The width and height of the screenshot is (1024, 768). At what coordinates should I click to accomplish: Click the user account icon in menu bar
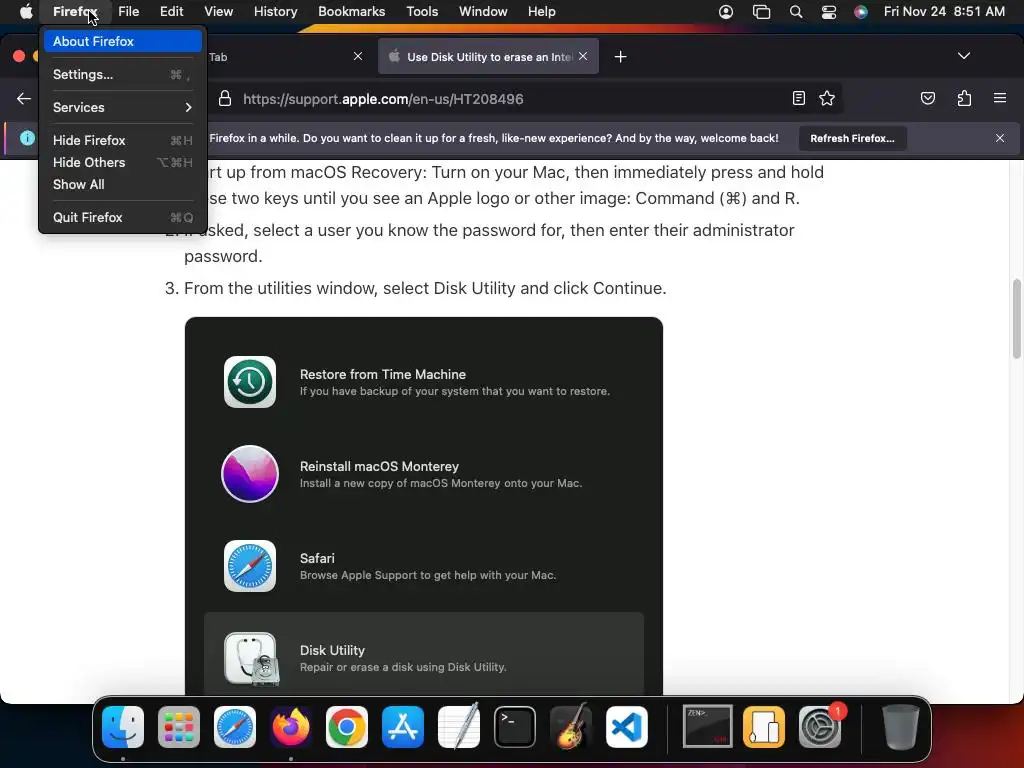726,11
